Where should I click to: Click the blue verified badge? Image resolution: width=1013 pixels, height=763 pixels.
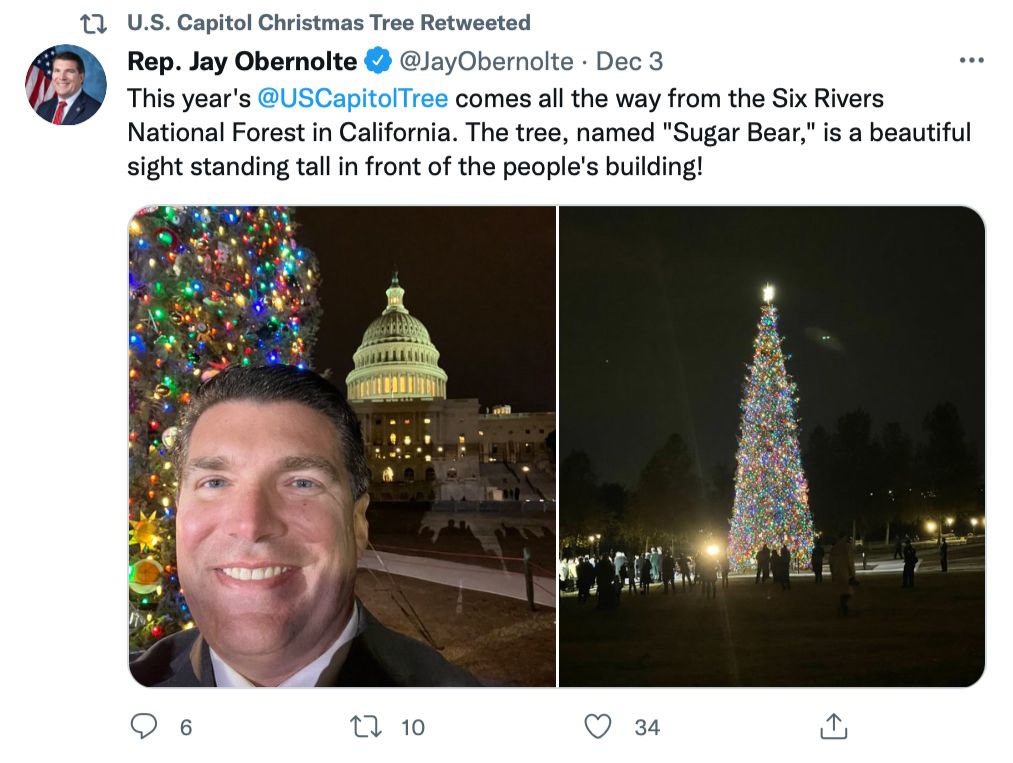[x=378, y=61]
